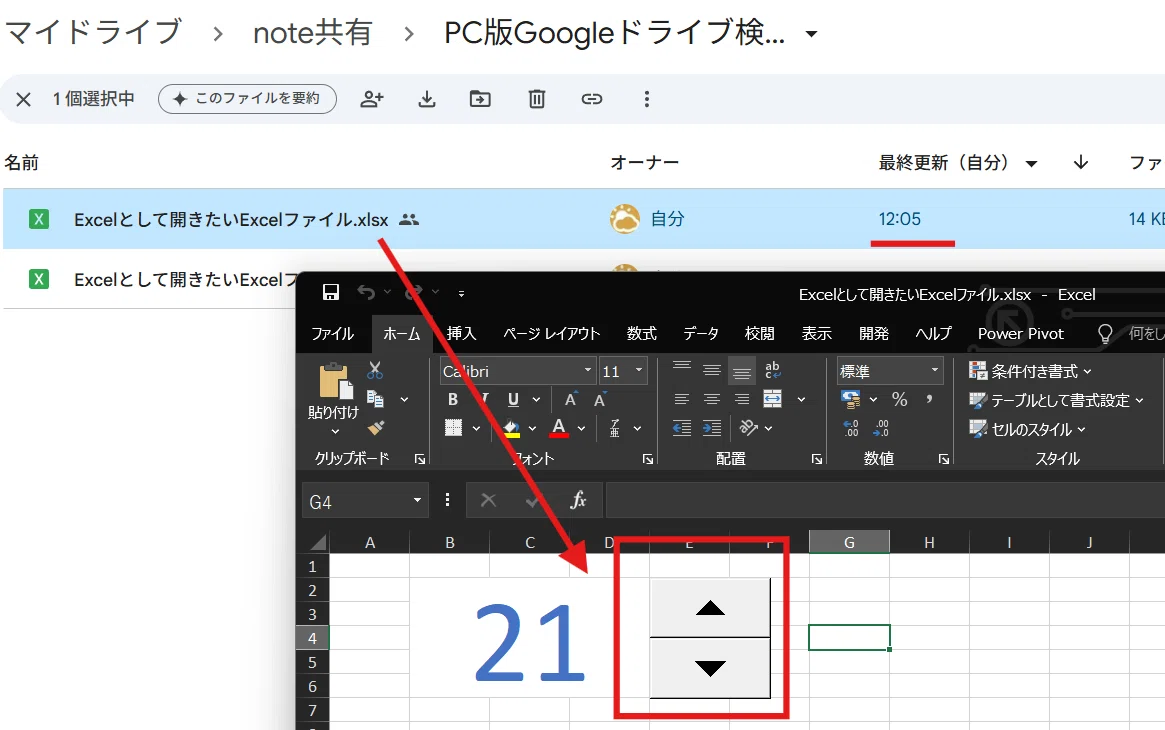Open the insert function fx dialog
Image resolution: width=1165 pixels, height=730 pixels.
[x=578, y=501]
